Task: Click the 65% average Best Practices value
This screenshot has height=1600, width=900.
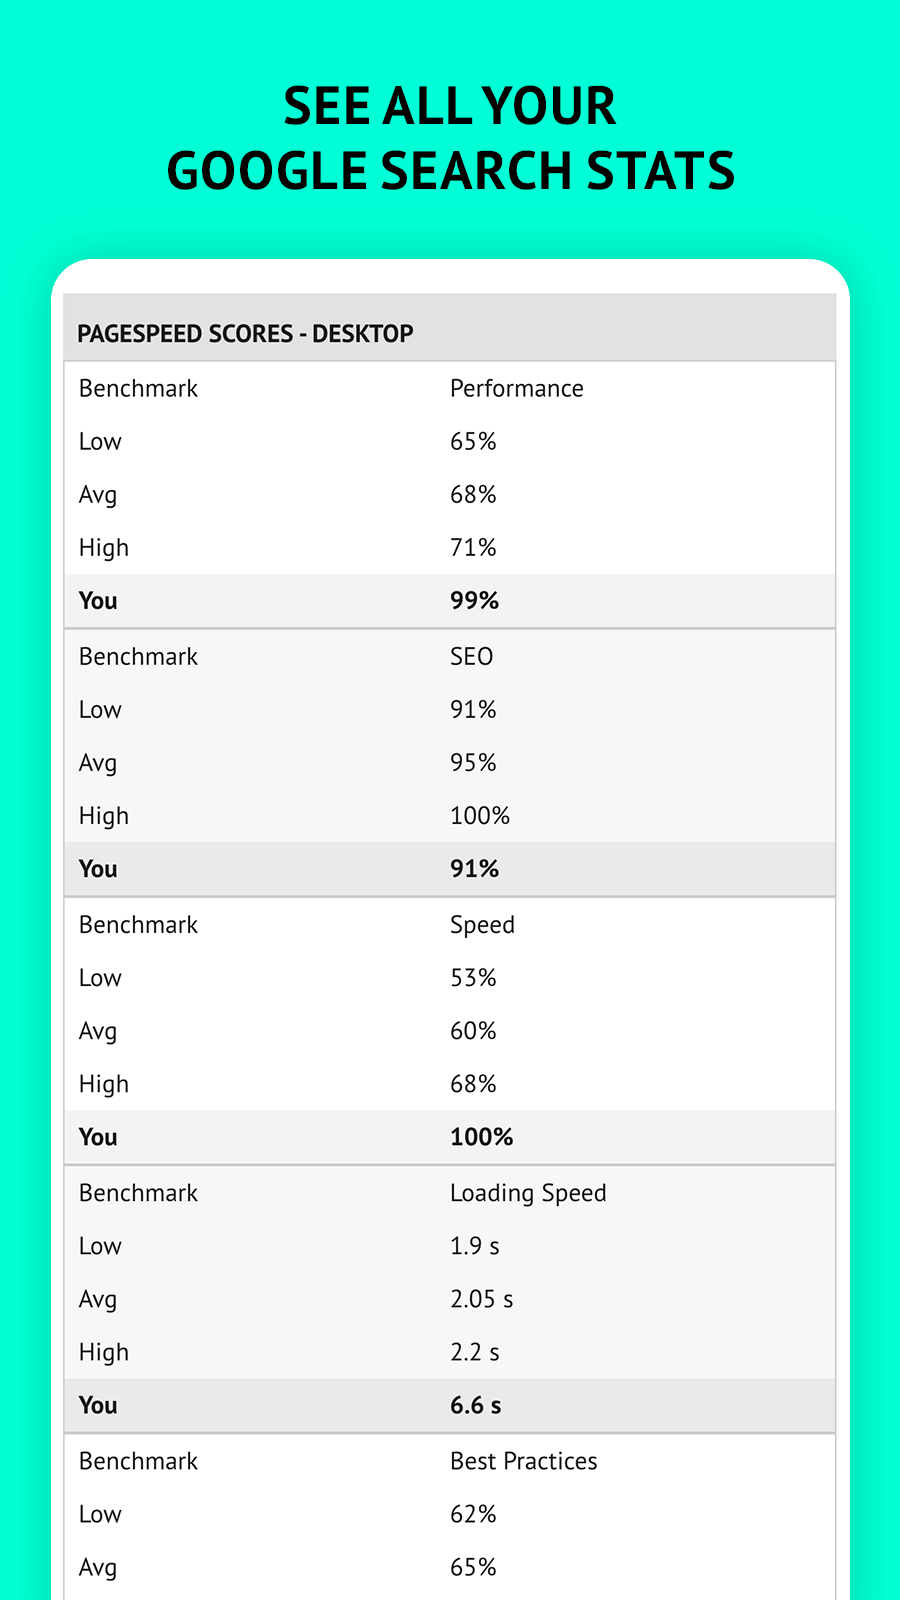Action: (x=473, y=1566)
